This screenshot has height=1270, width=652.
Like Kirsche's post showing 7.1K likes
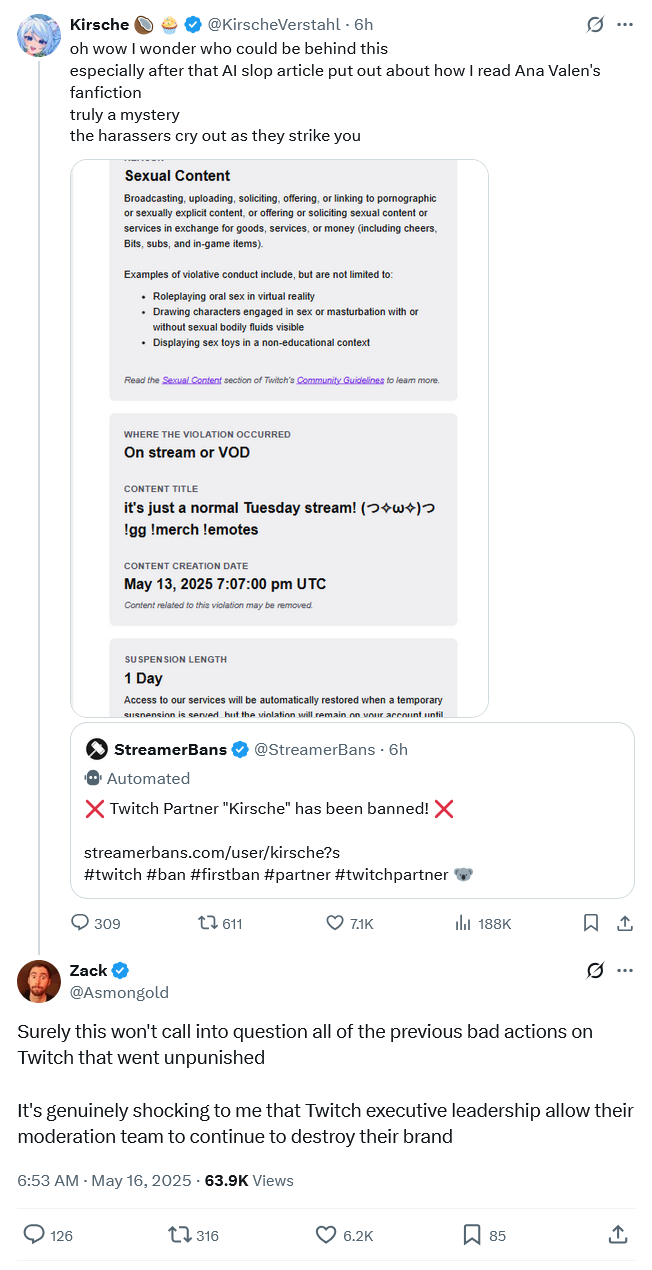tap(336, 923)
